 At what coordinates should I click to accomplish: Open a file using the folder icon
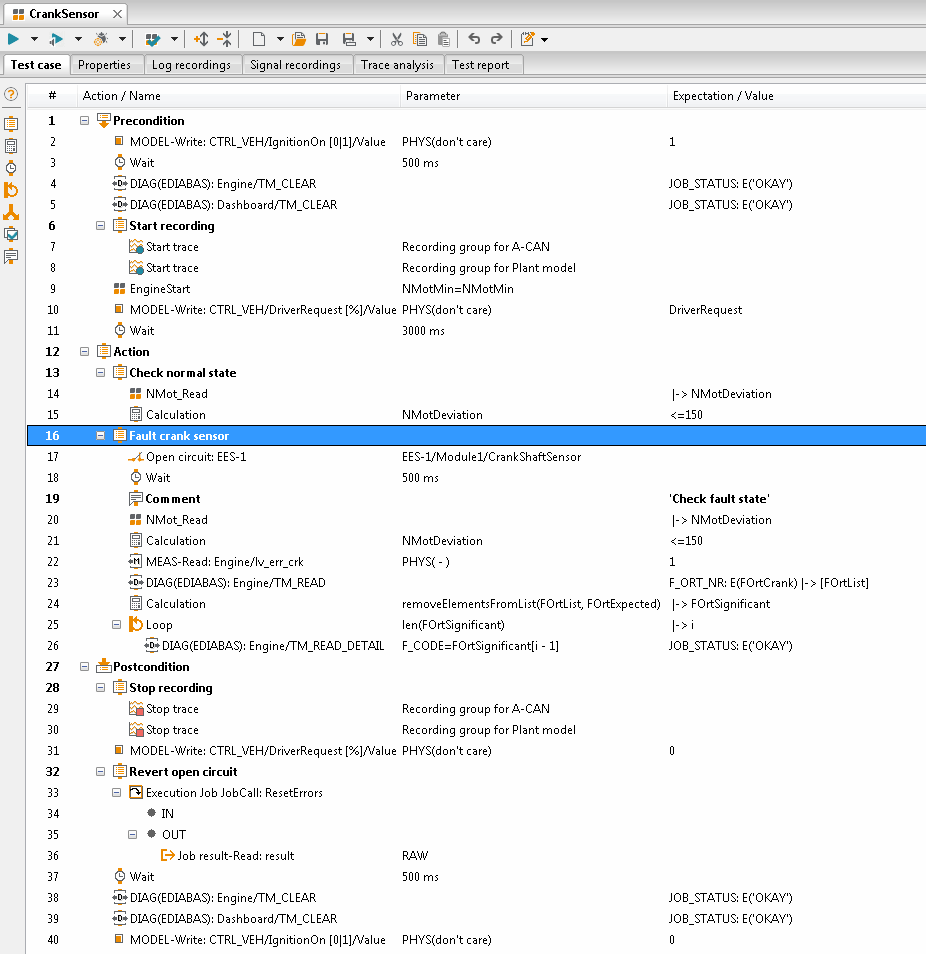(x=299, y=40)
